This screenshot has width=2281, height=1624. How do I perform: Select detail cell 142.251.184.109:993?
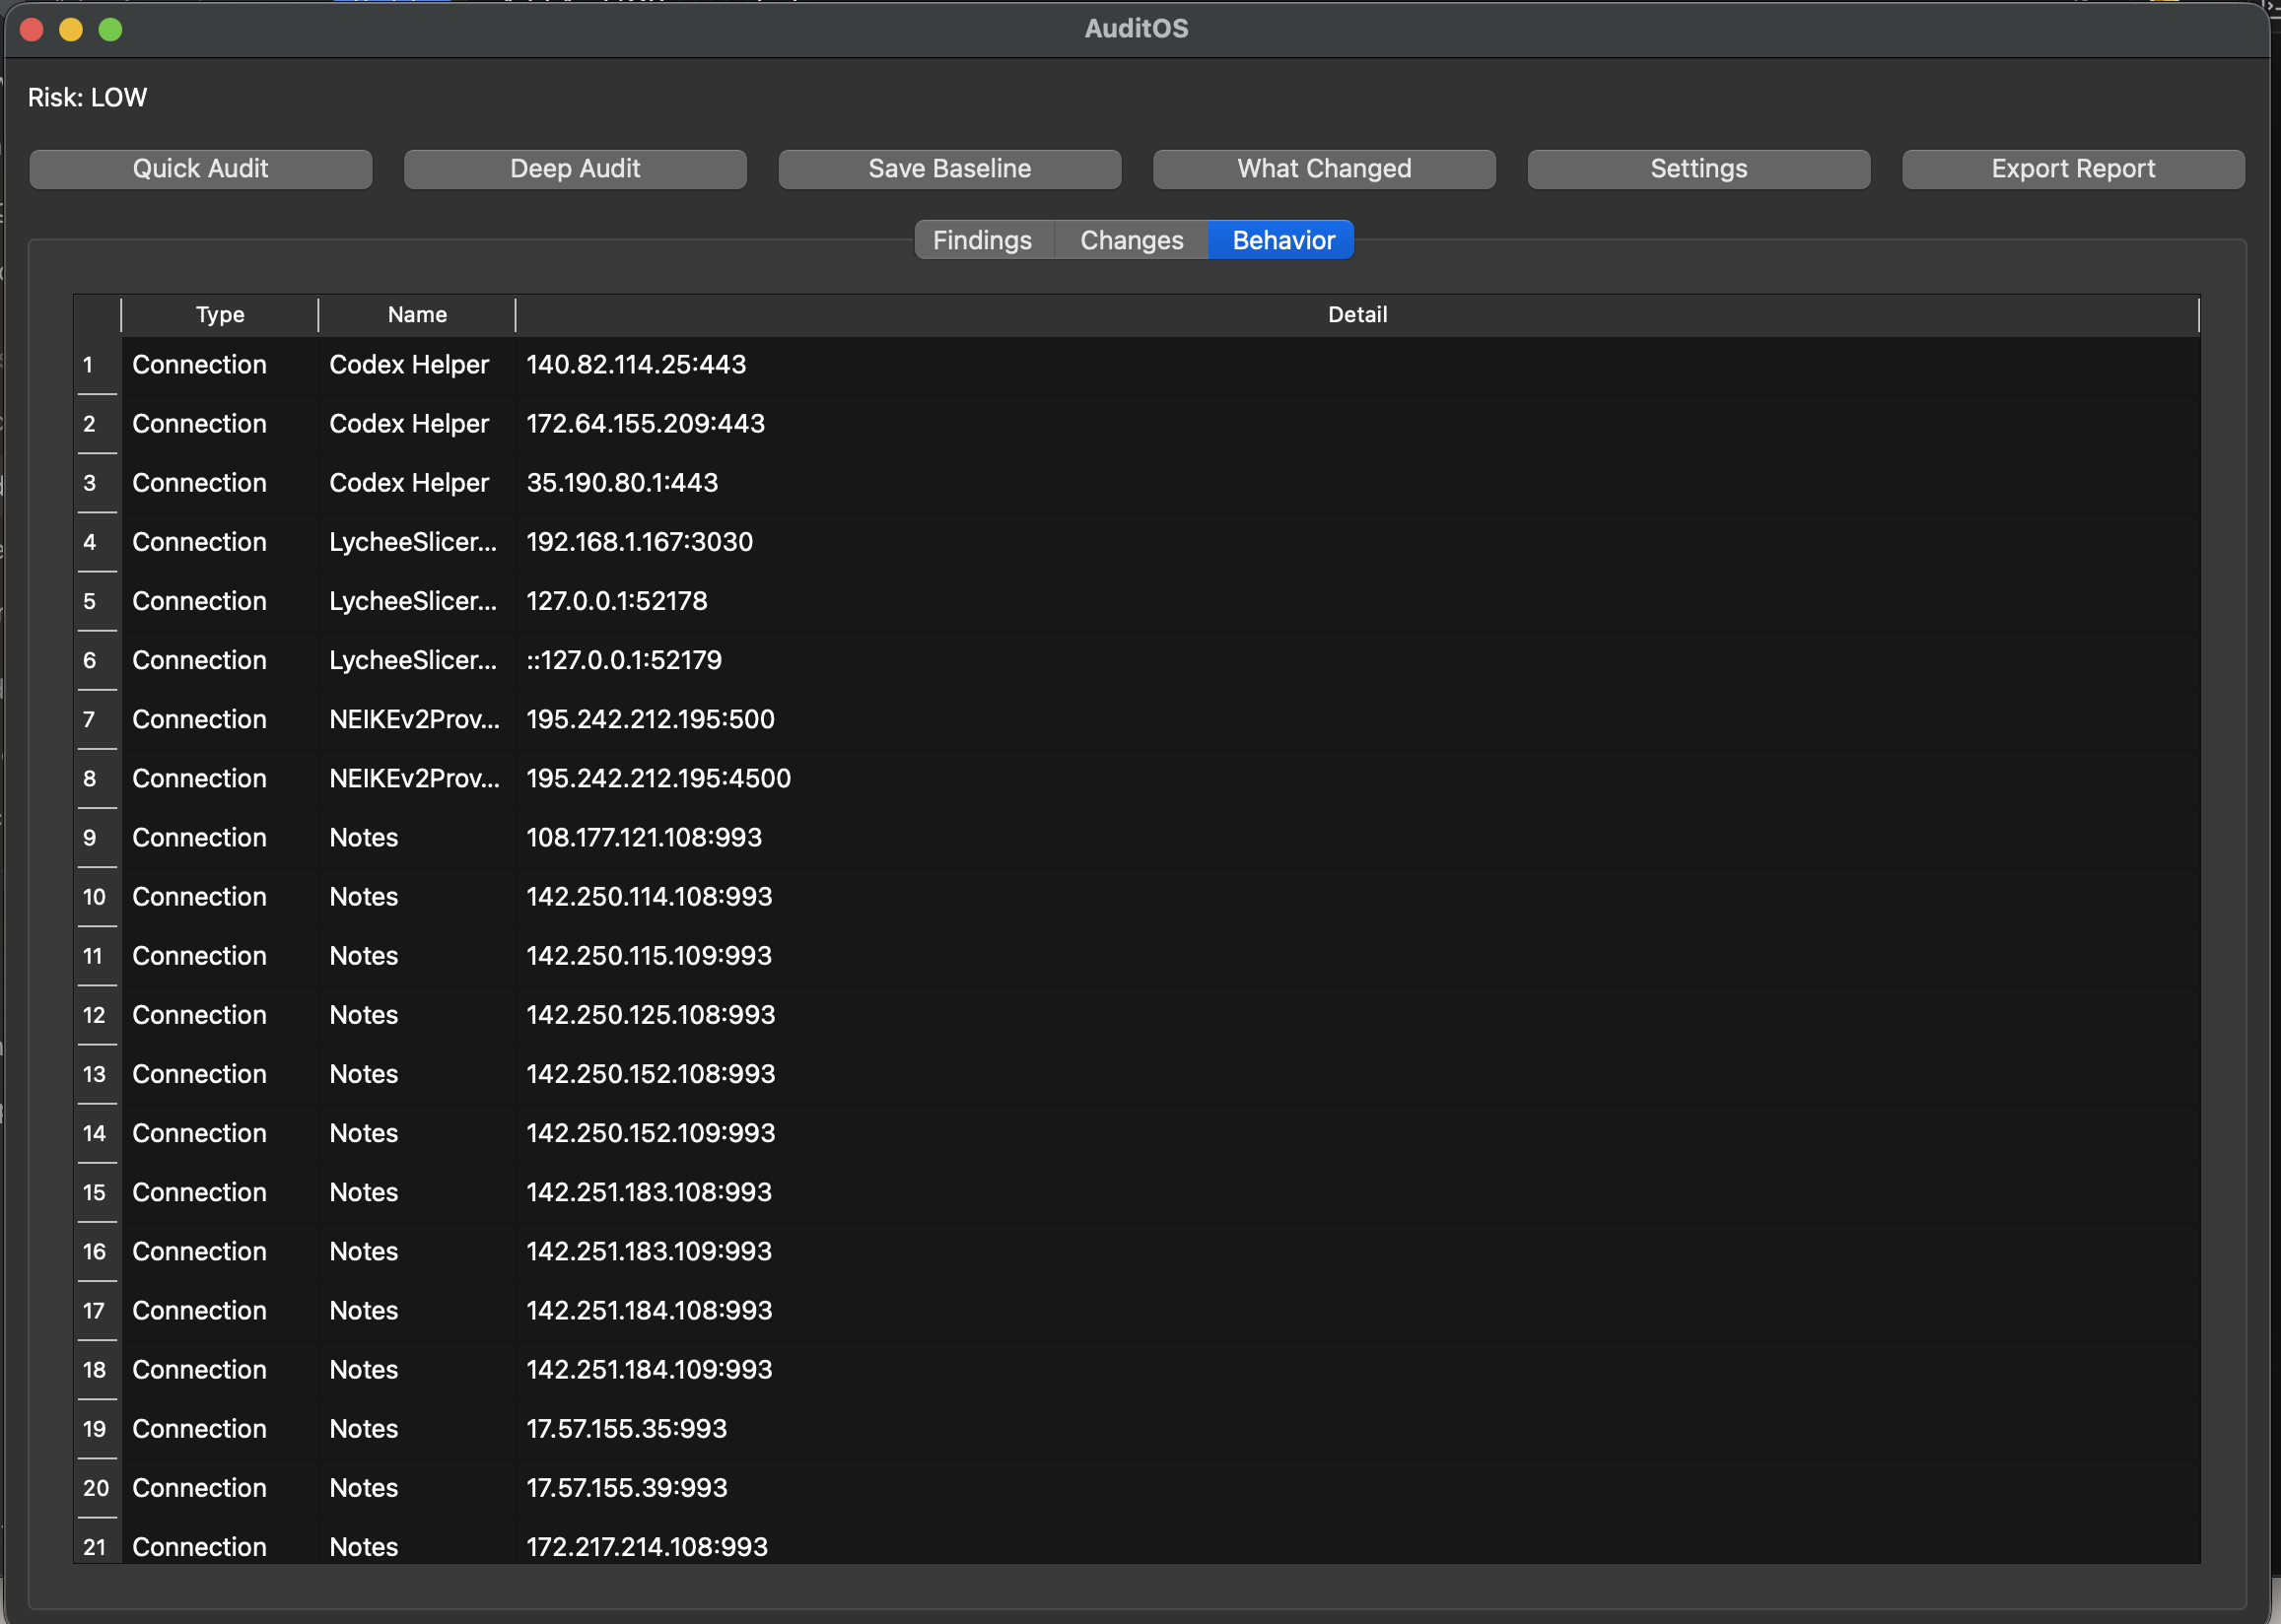1357,1368
